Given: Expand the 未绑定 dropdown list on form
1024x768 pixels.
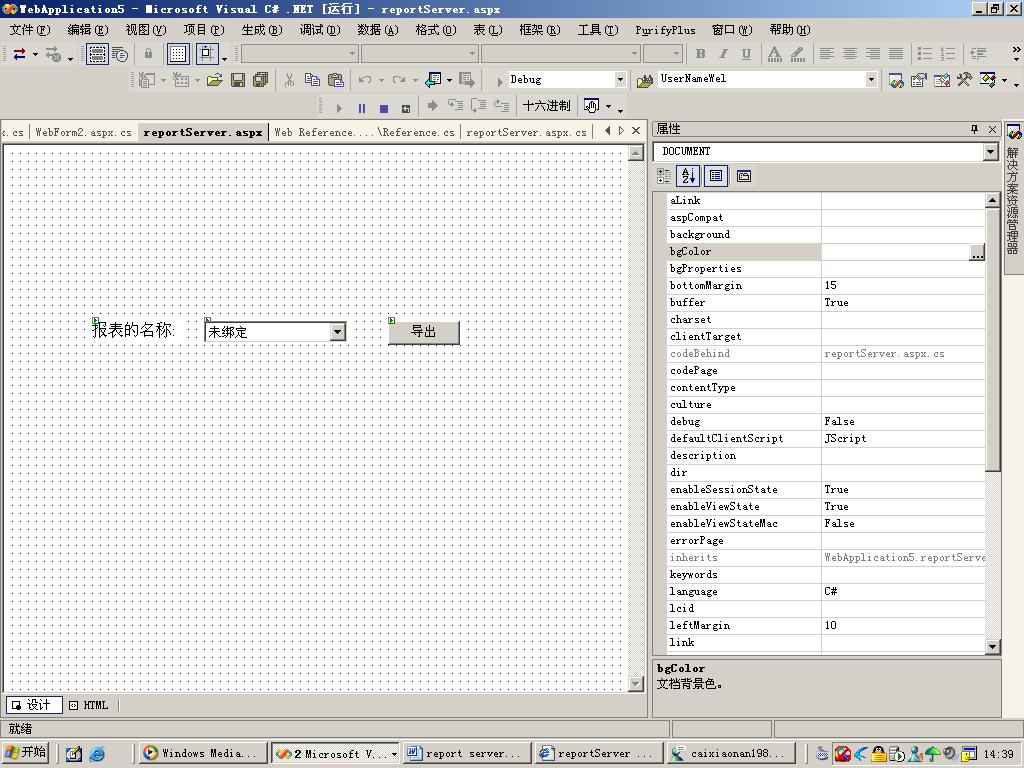Looking at the screenshot, I should point(337,332).
